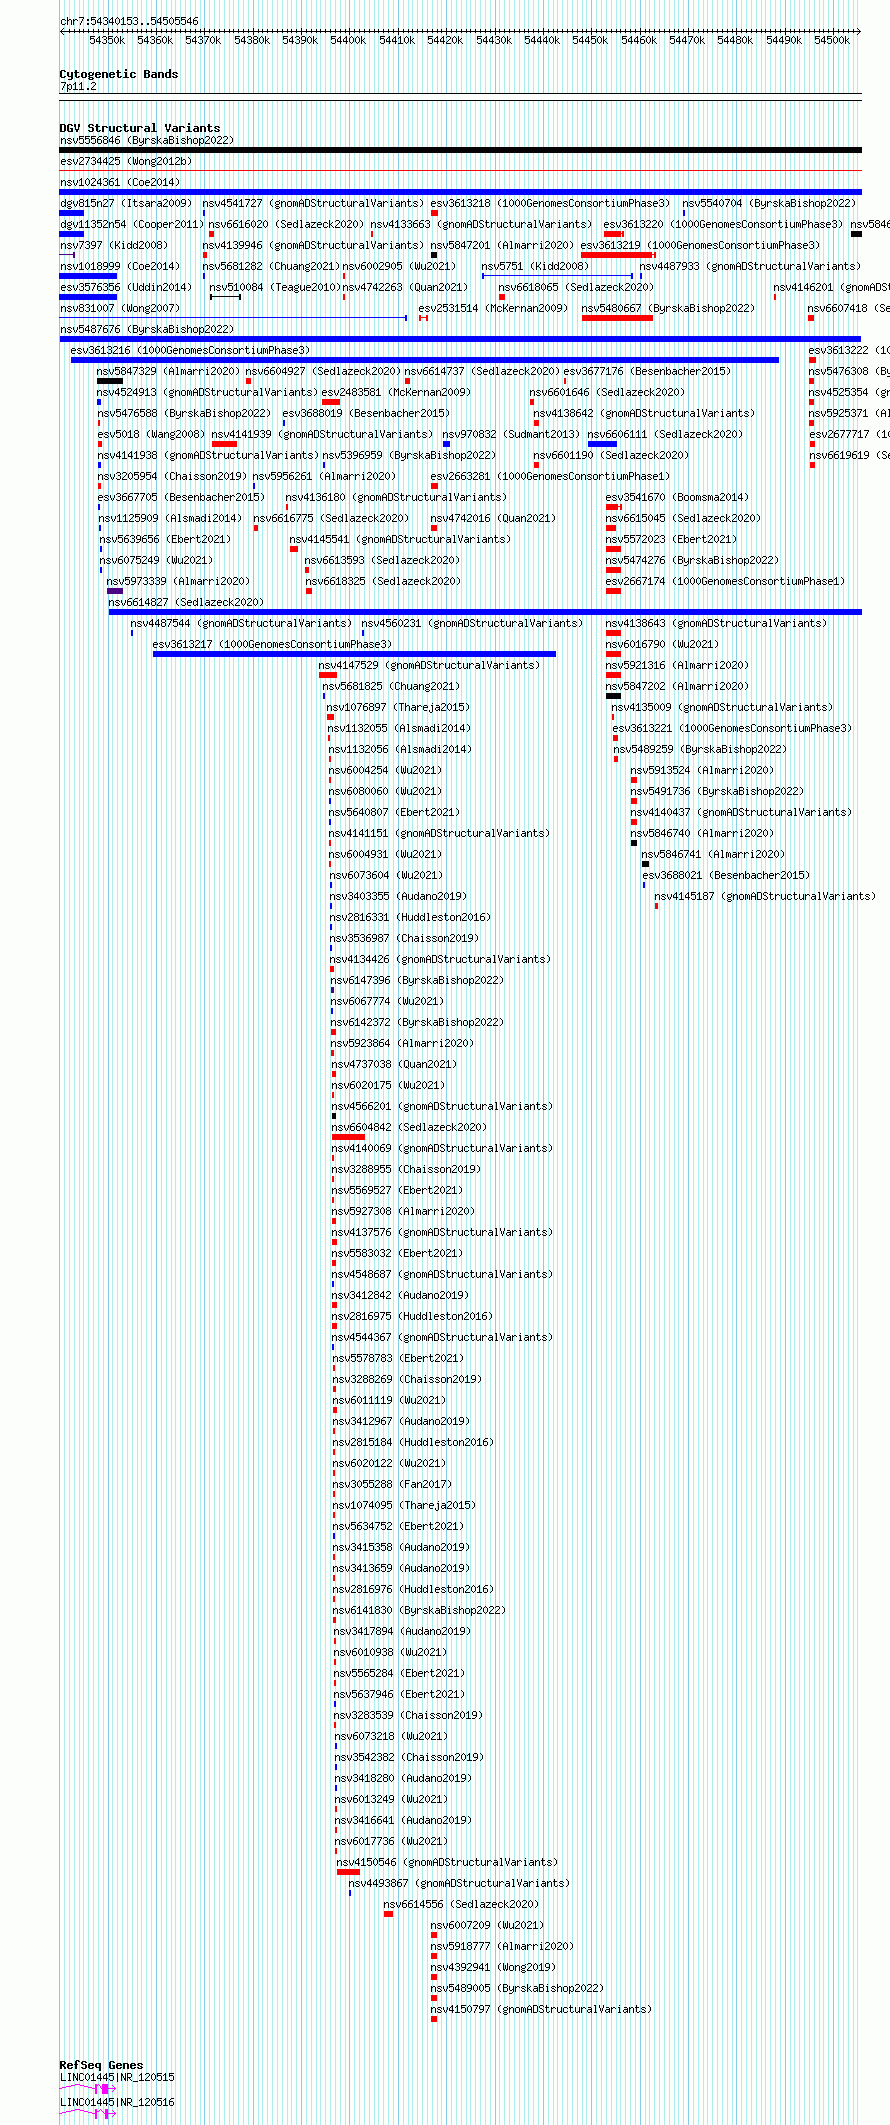The image size is (890, 2125).
Task: Open variant nsv6606111 (Sedlazeck2020)
Action: (x=665, y=434)
